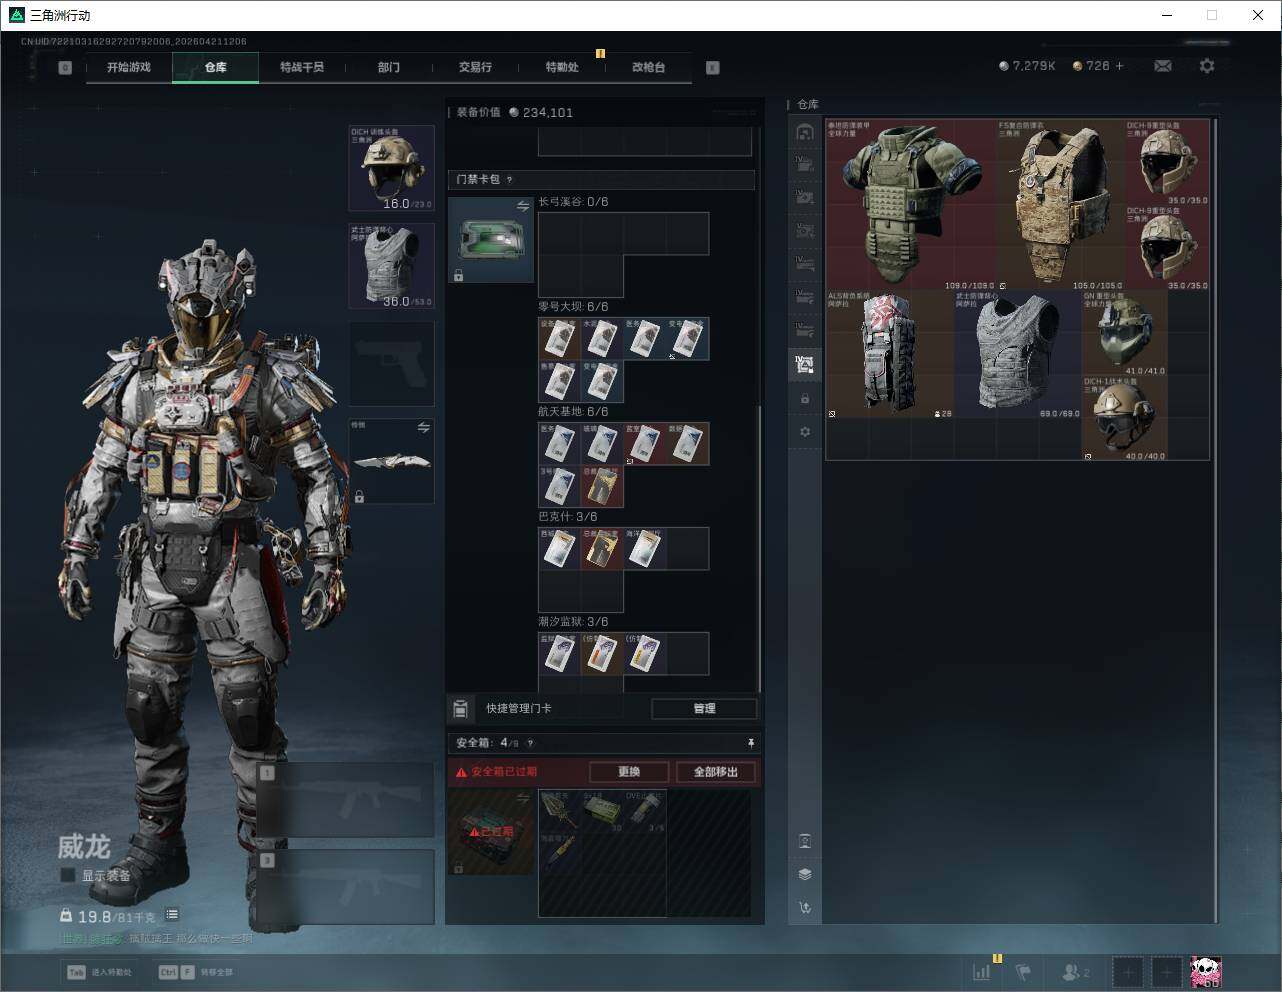Open the mail envelope icon

[1163, 66]
